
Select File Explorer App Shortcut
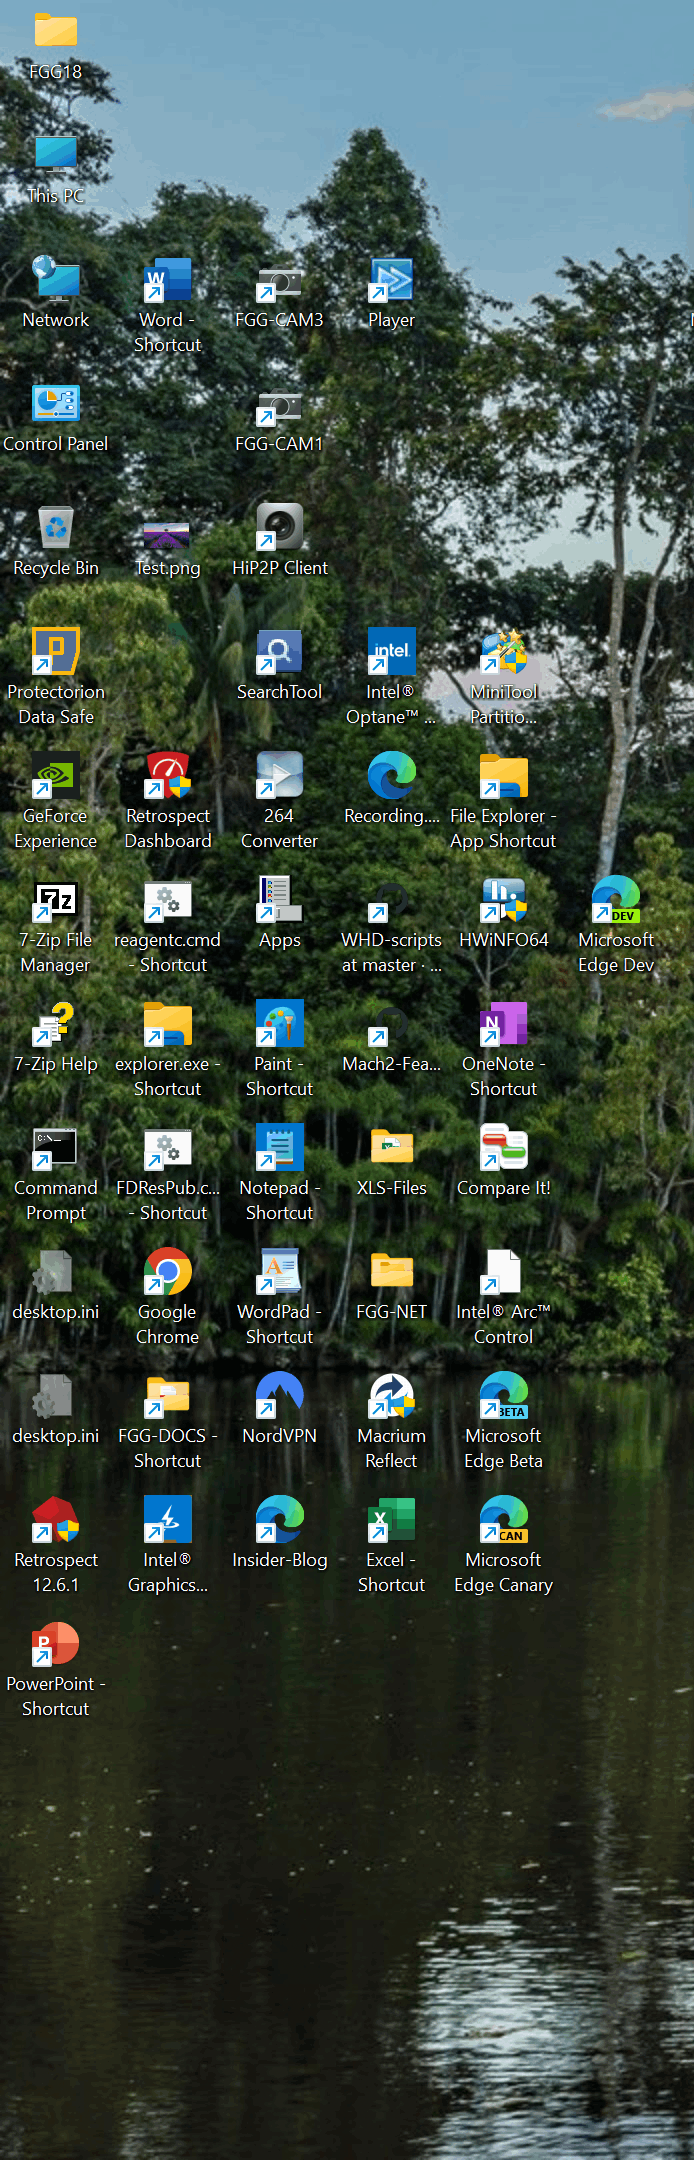point(504,775)
